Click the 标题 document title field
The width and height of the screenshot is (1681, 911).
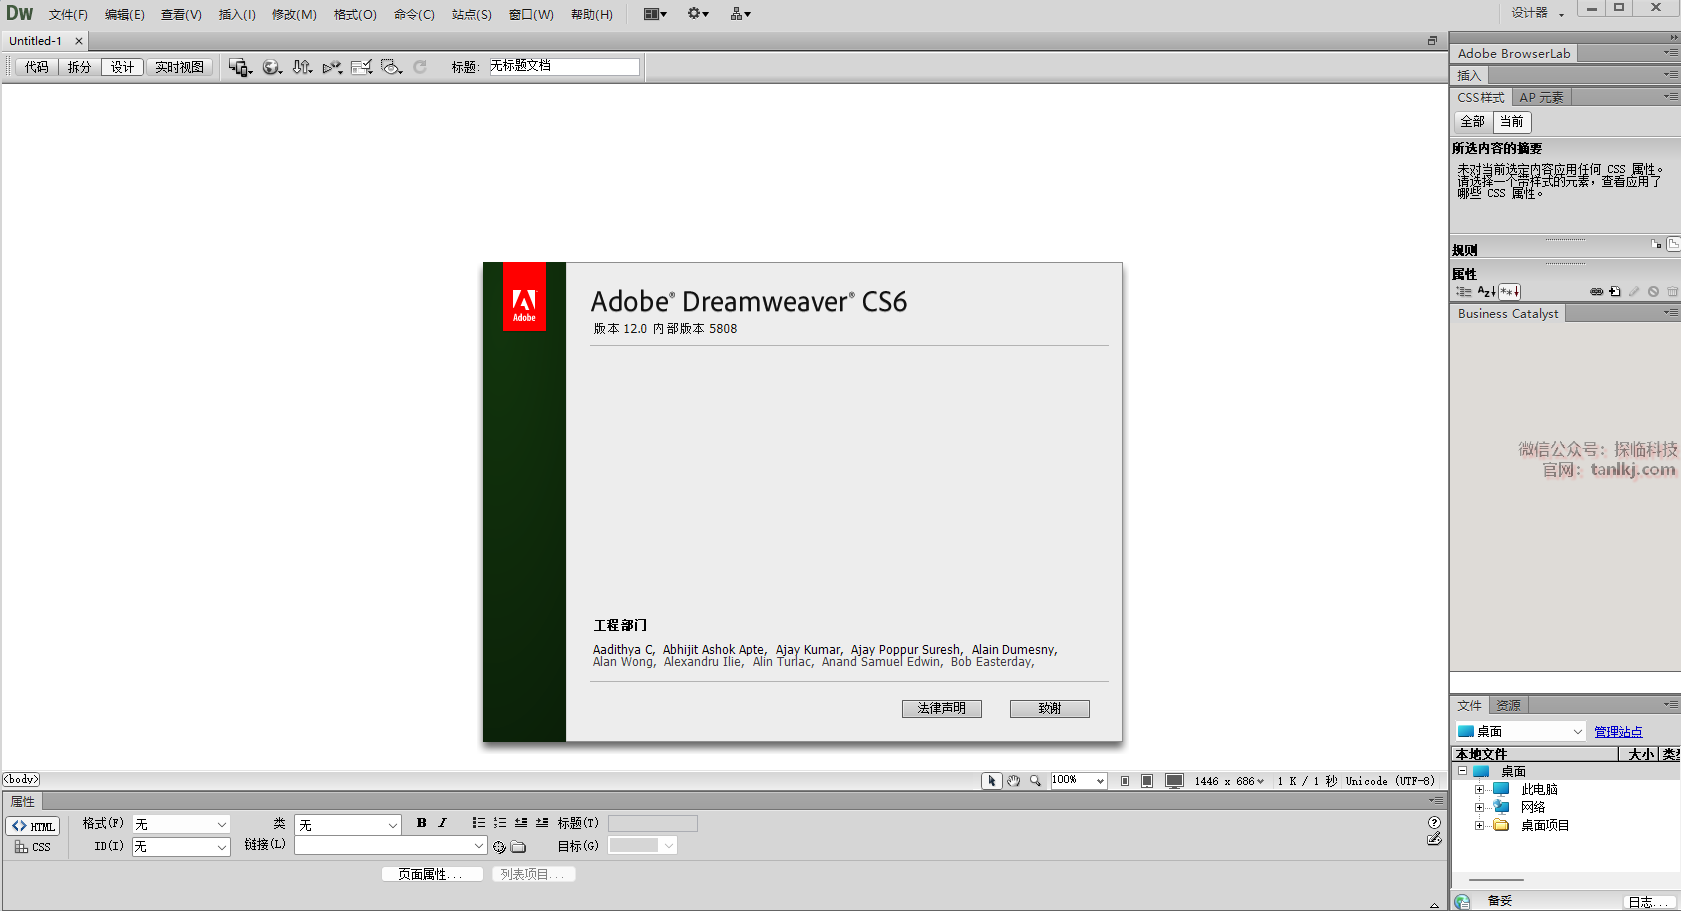click(564, 67)
